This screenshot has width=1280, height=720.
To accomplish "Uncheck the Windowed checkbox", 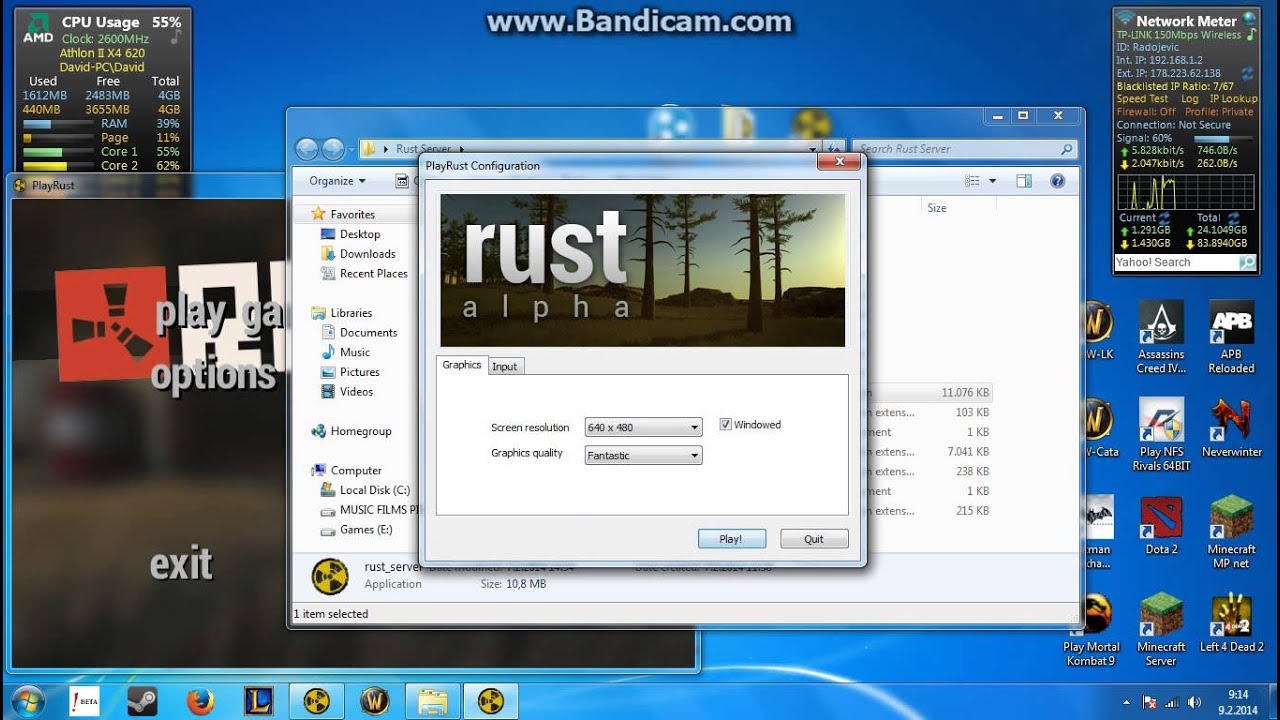I will (725, 425).
